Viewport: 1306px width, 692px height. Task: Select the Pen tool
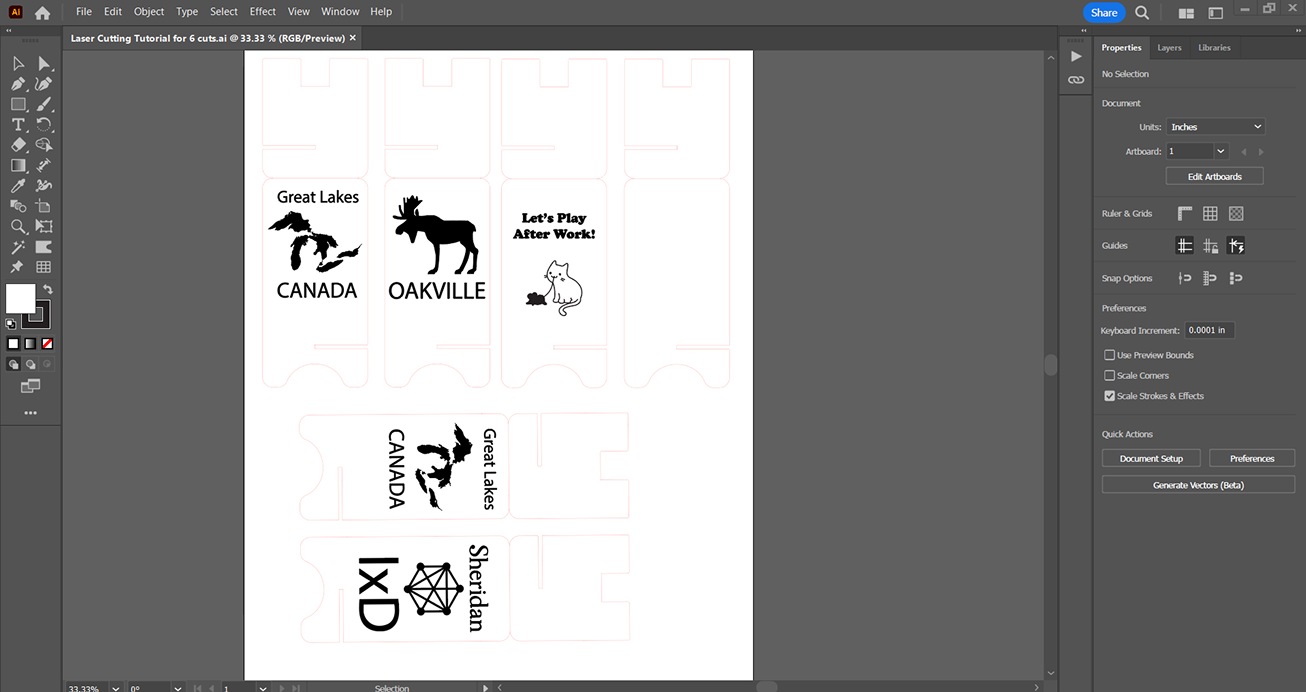pos(18,84)
